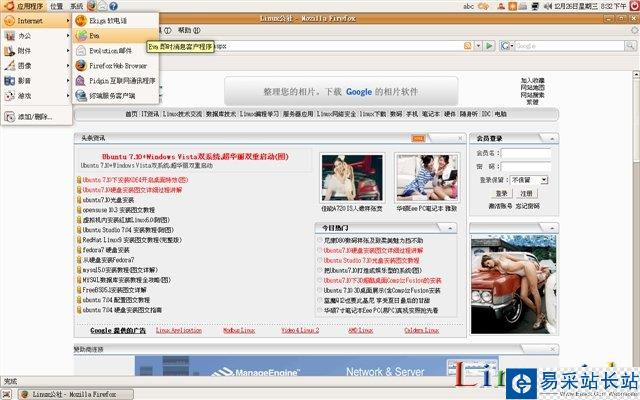Open the openSUSE 10.3 install tutorial link

click(119, 210)
